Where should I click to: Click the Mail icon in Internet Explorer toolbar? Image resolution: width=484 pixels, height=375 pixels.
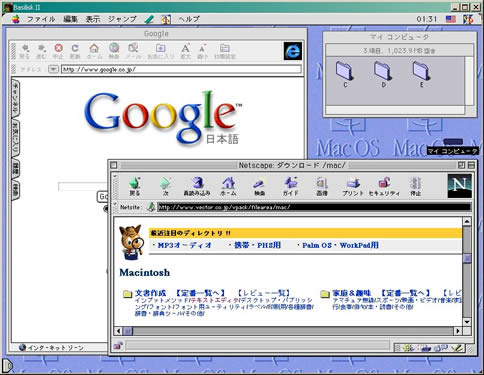(x=133, y=48)
